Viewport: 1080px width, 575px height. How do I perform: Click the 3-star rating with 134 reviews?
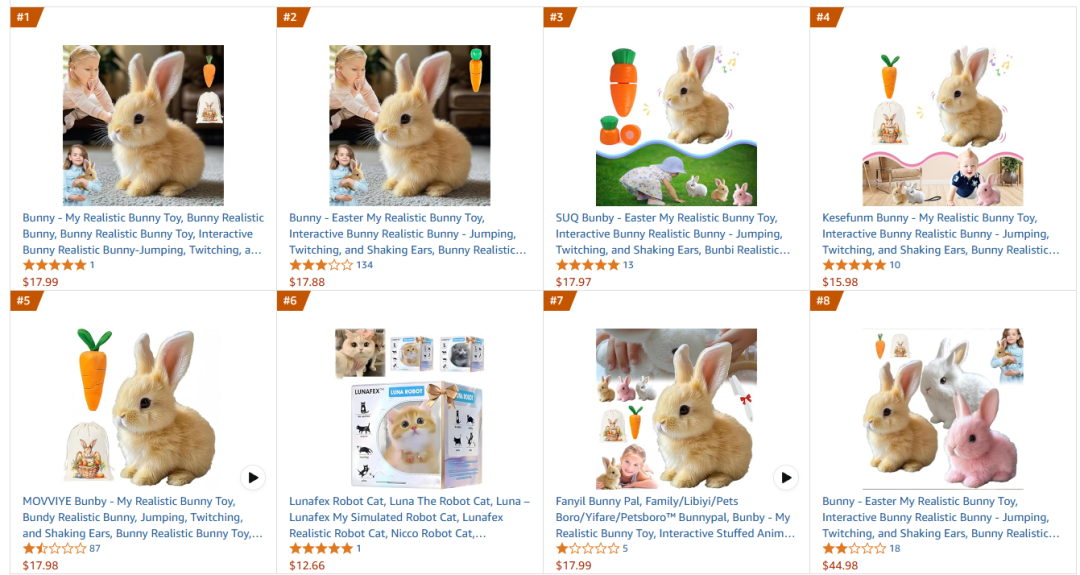click(x=321, y=265)
